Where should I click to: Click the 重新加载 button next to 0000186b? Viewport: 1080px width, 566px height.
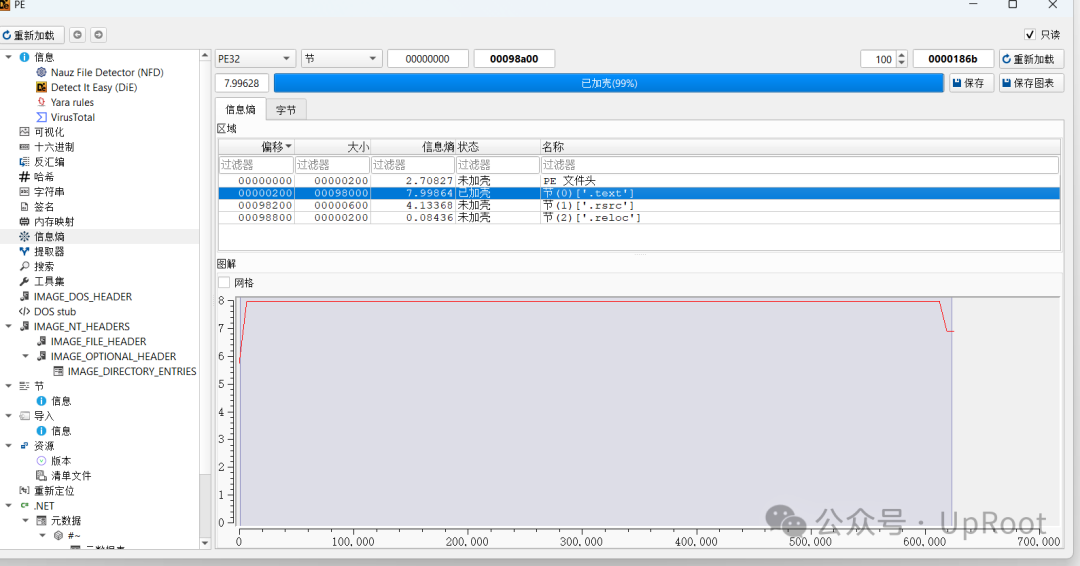coord(1032,59)
